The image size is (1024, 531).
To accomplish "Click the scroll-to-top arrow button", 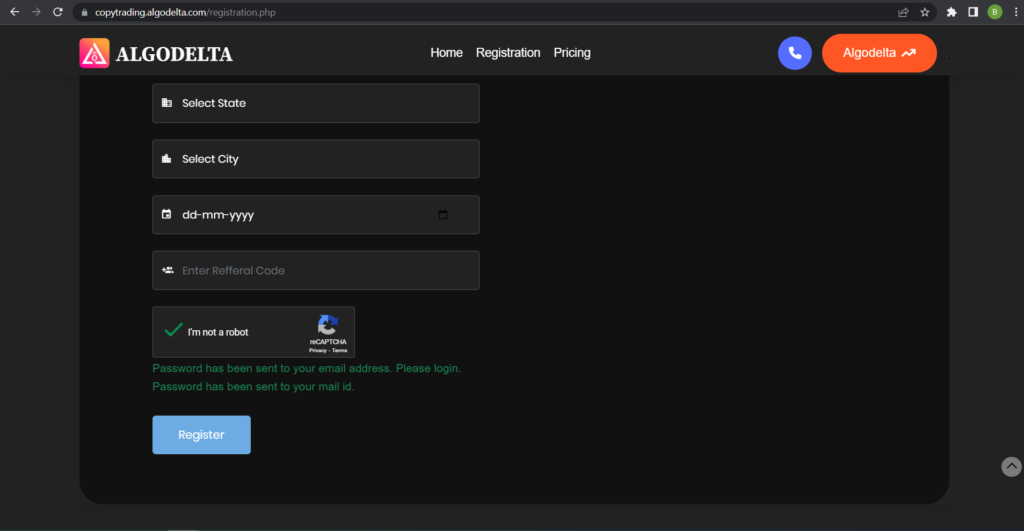I will pyautogui.click(x=1011, y=466).
